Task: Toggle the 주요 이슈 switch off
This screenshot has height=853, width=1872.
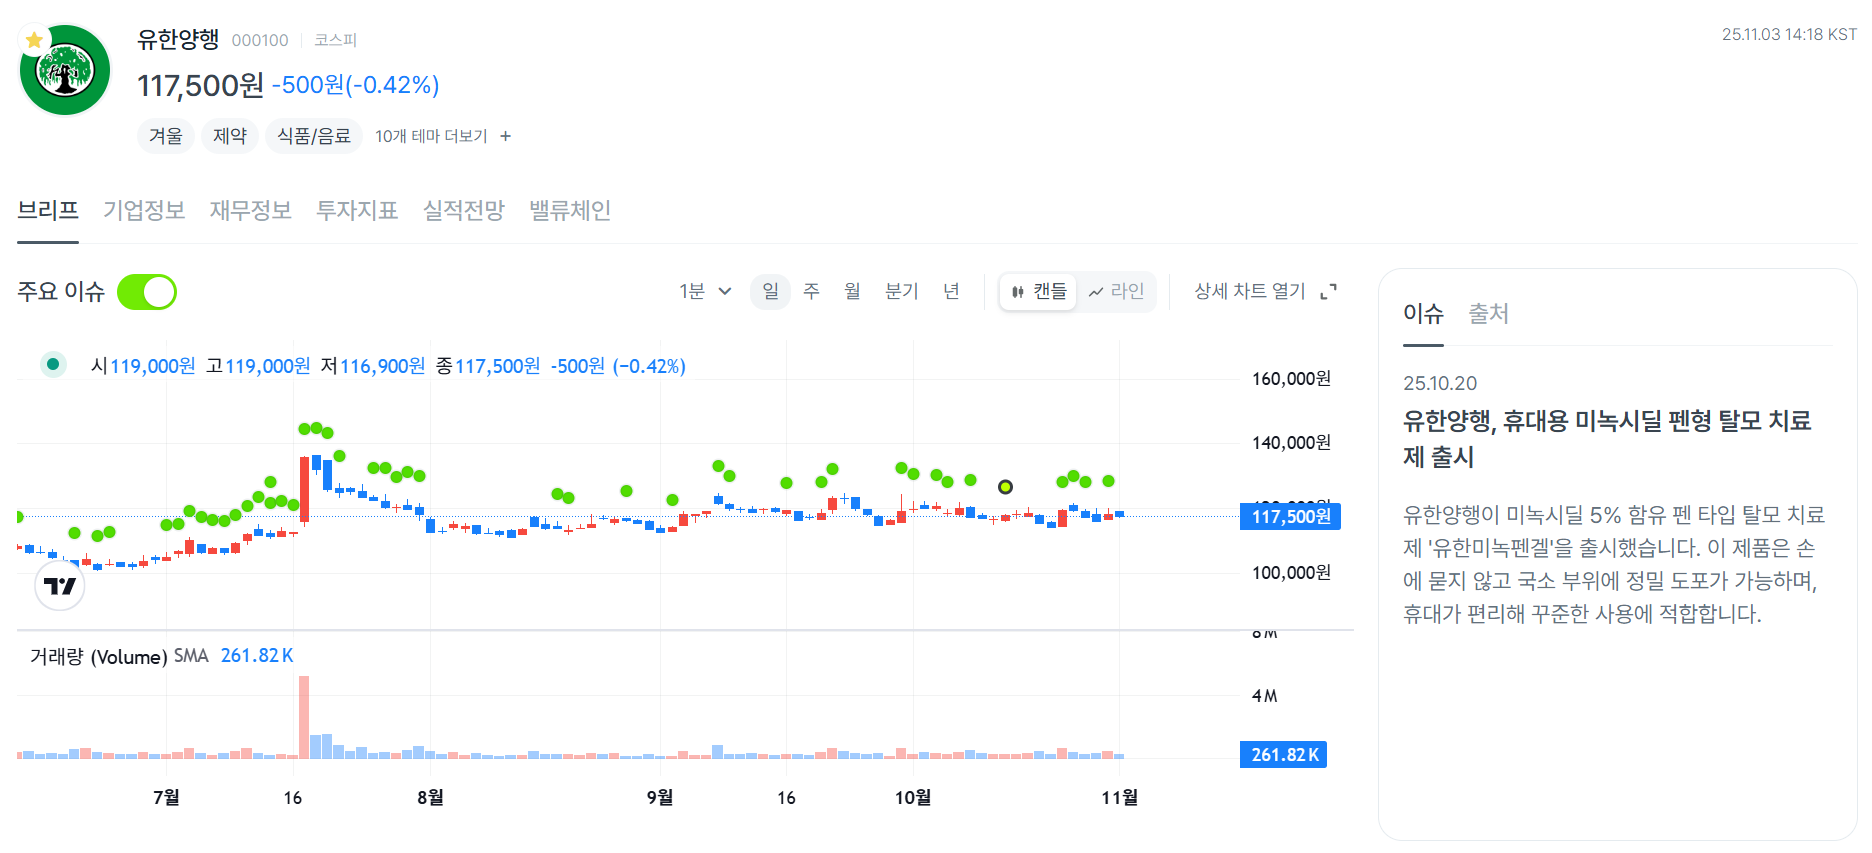Action: (x=147, y=292)
